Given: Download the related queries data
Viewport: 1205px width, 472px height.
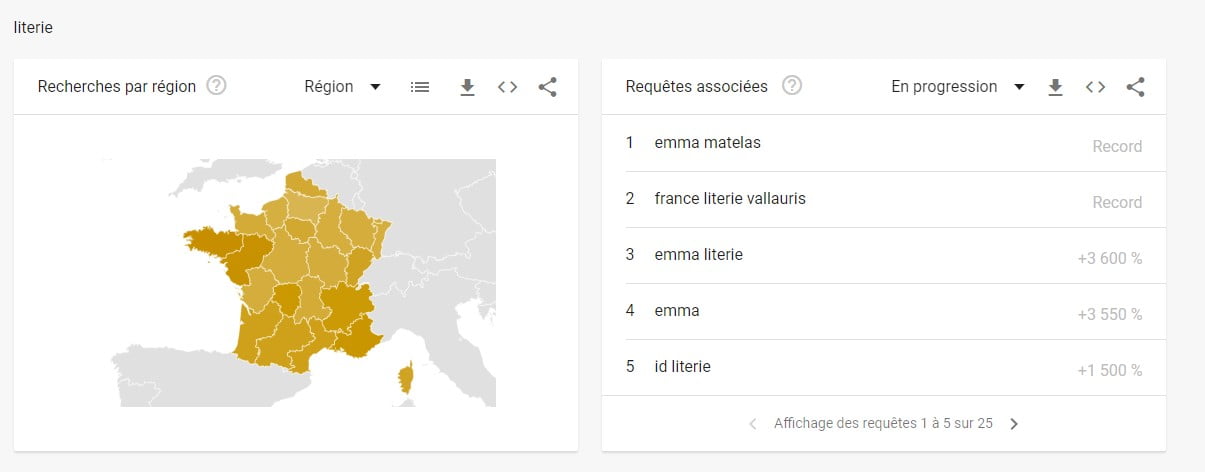Looking at the screenshot, I should pos(1055,87).
